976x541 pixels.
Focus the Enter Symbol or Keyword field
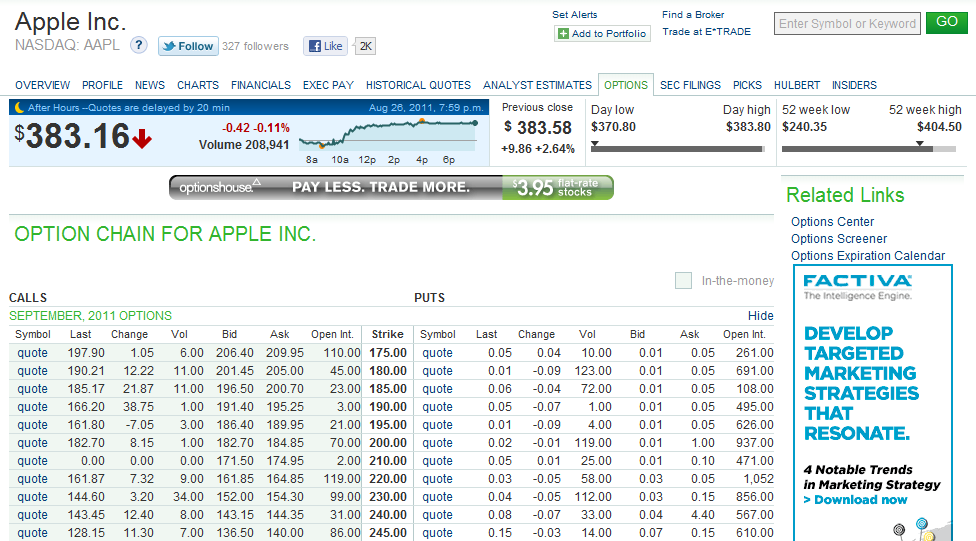pos(847,24)
